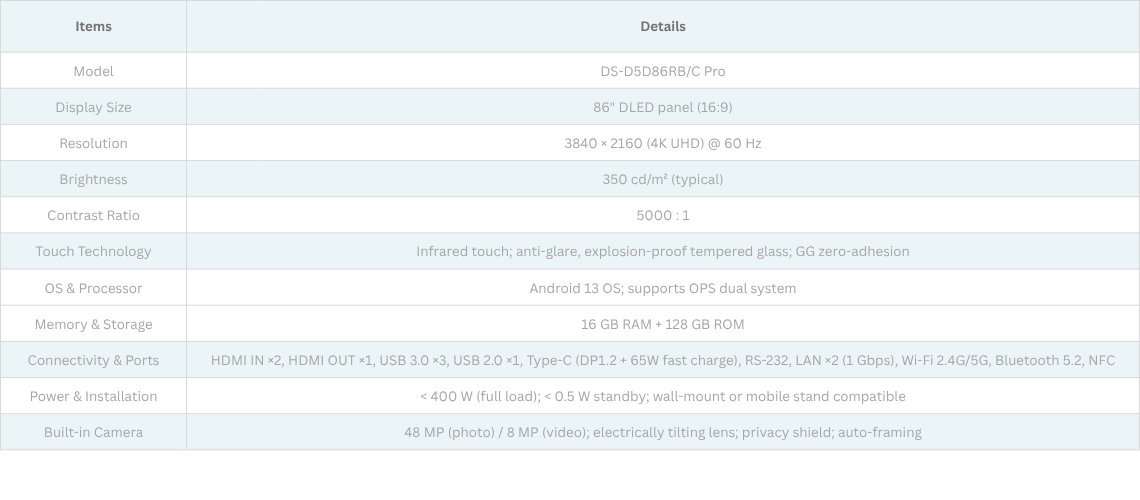The width and height of the screenshot is (1140, 500).
Task: Click the "Details" column header
Action: point(662,26)
